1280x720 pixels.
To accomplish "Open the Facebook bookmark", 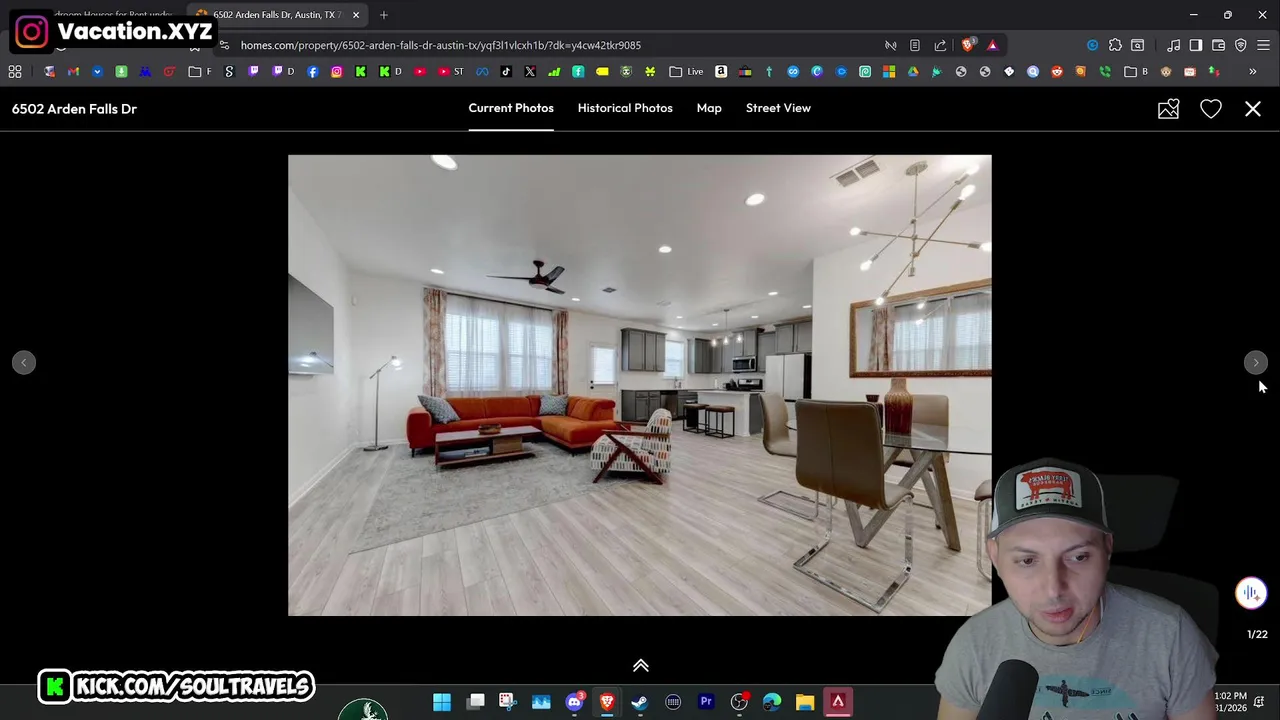I will 313,72.
